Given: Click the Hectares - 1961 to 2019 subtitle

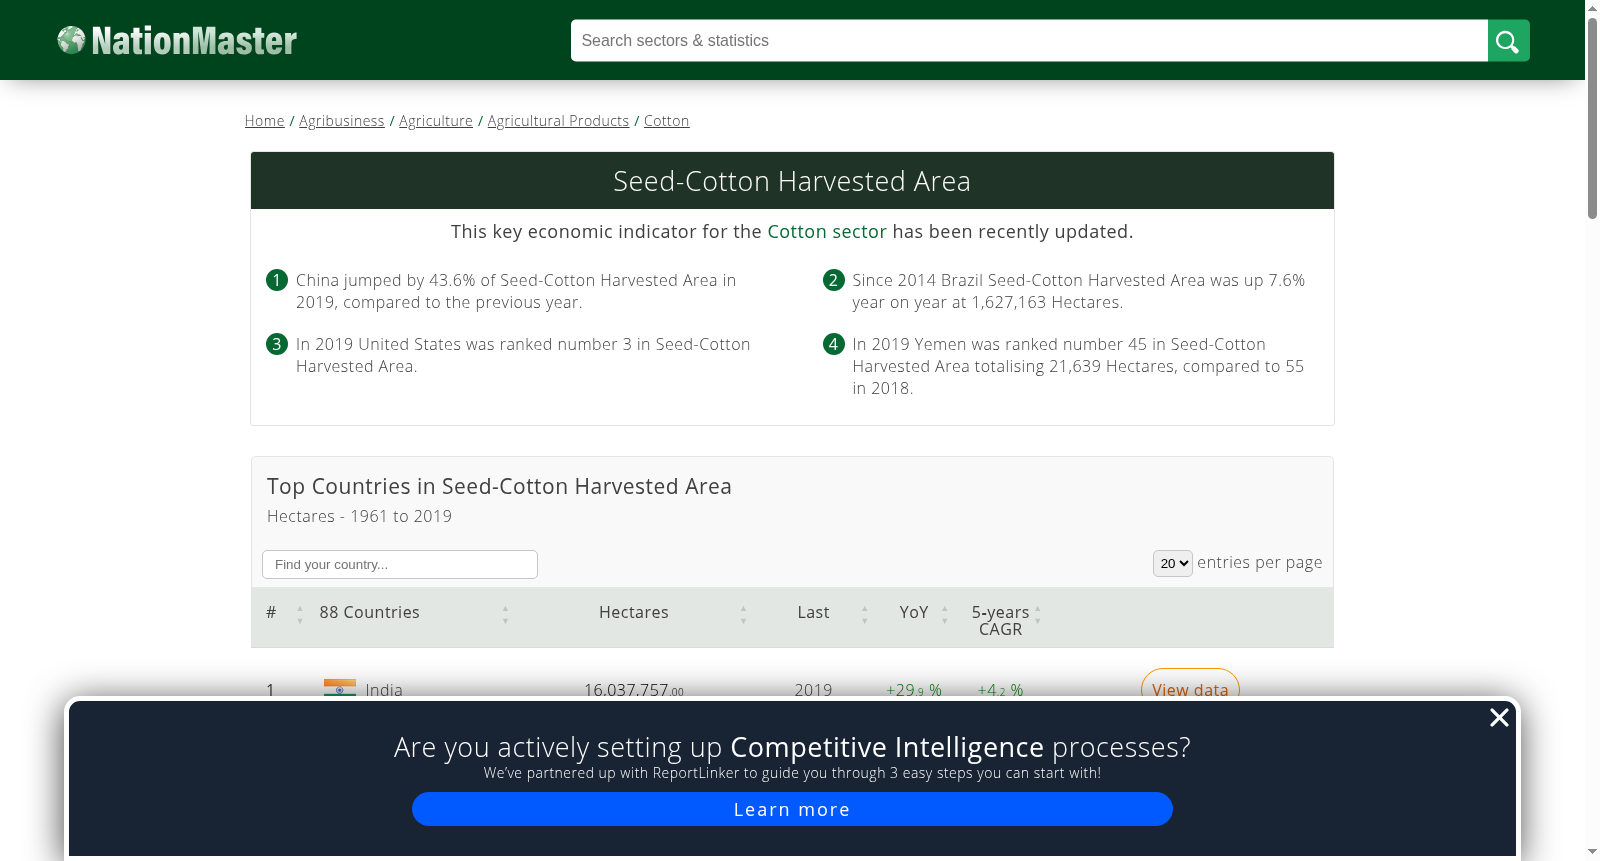Looking at the screenshot, I should [359, 516].
